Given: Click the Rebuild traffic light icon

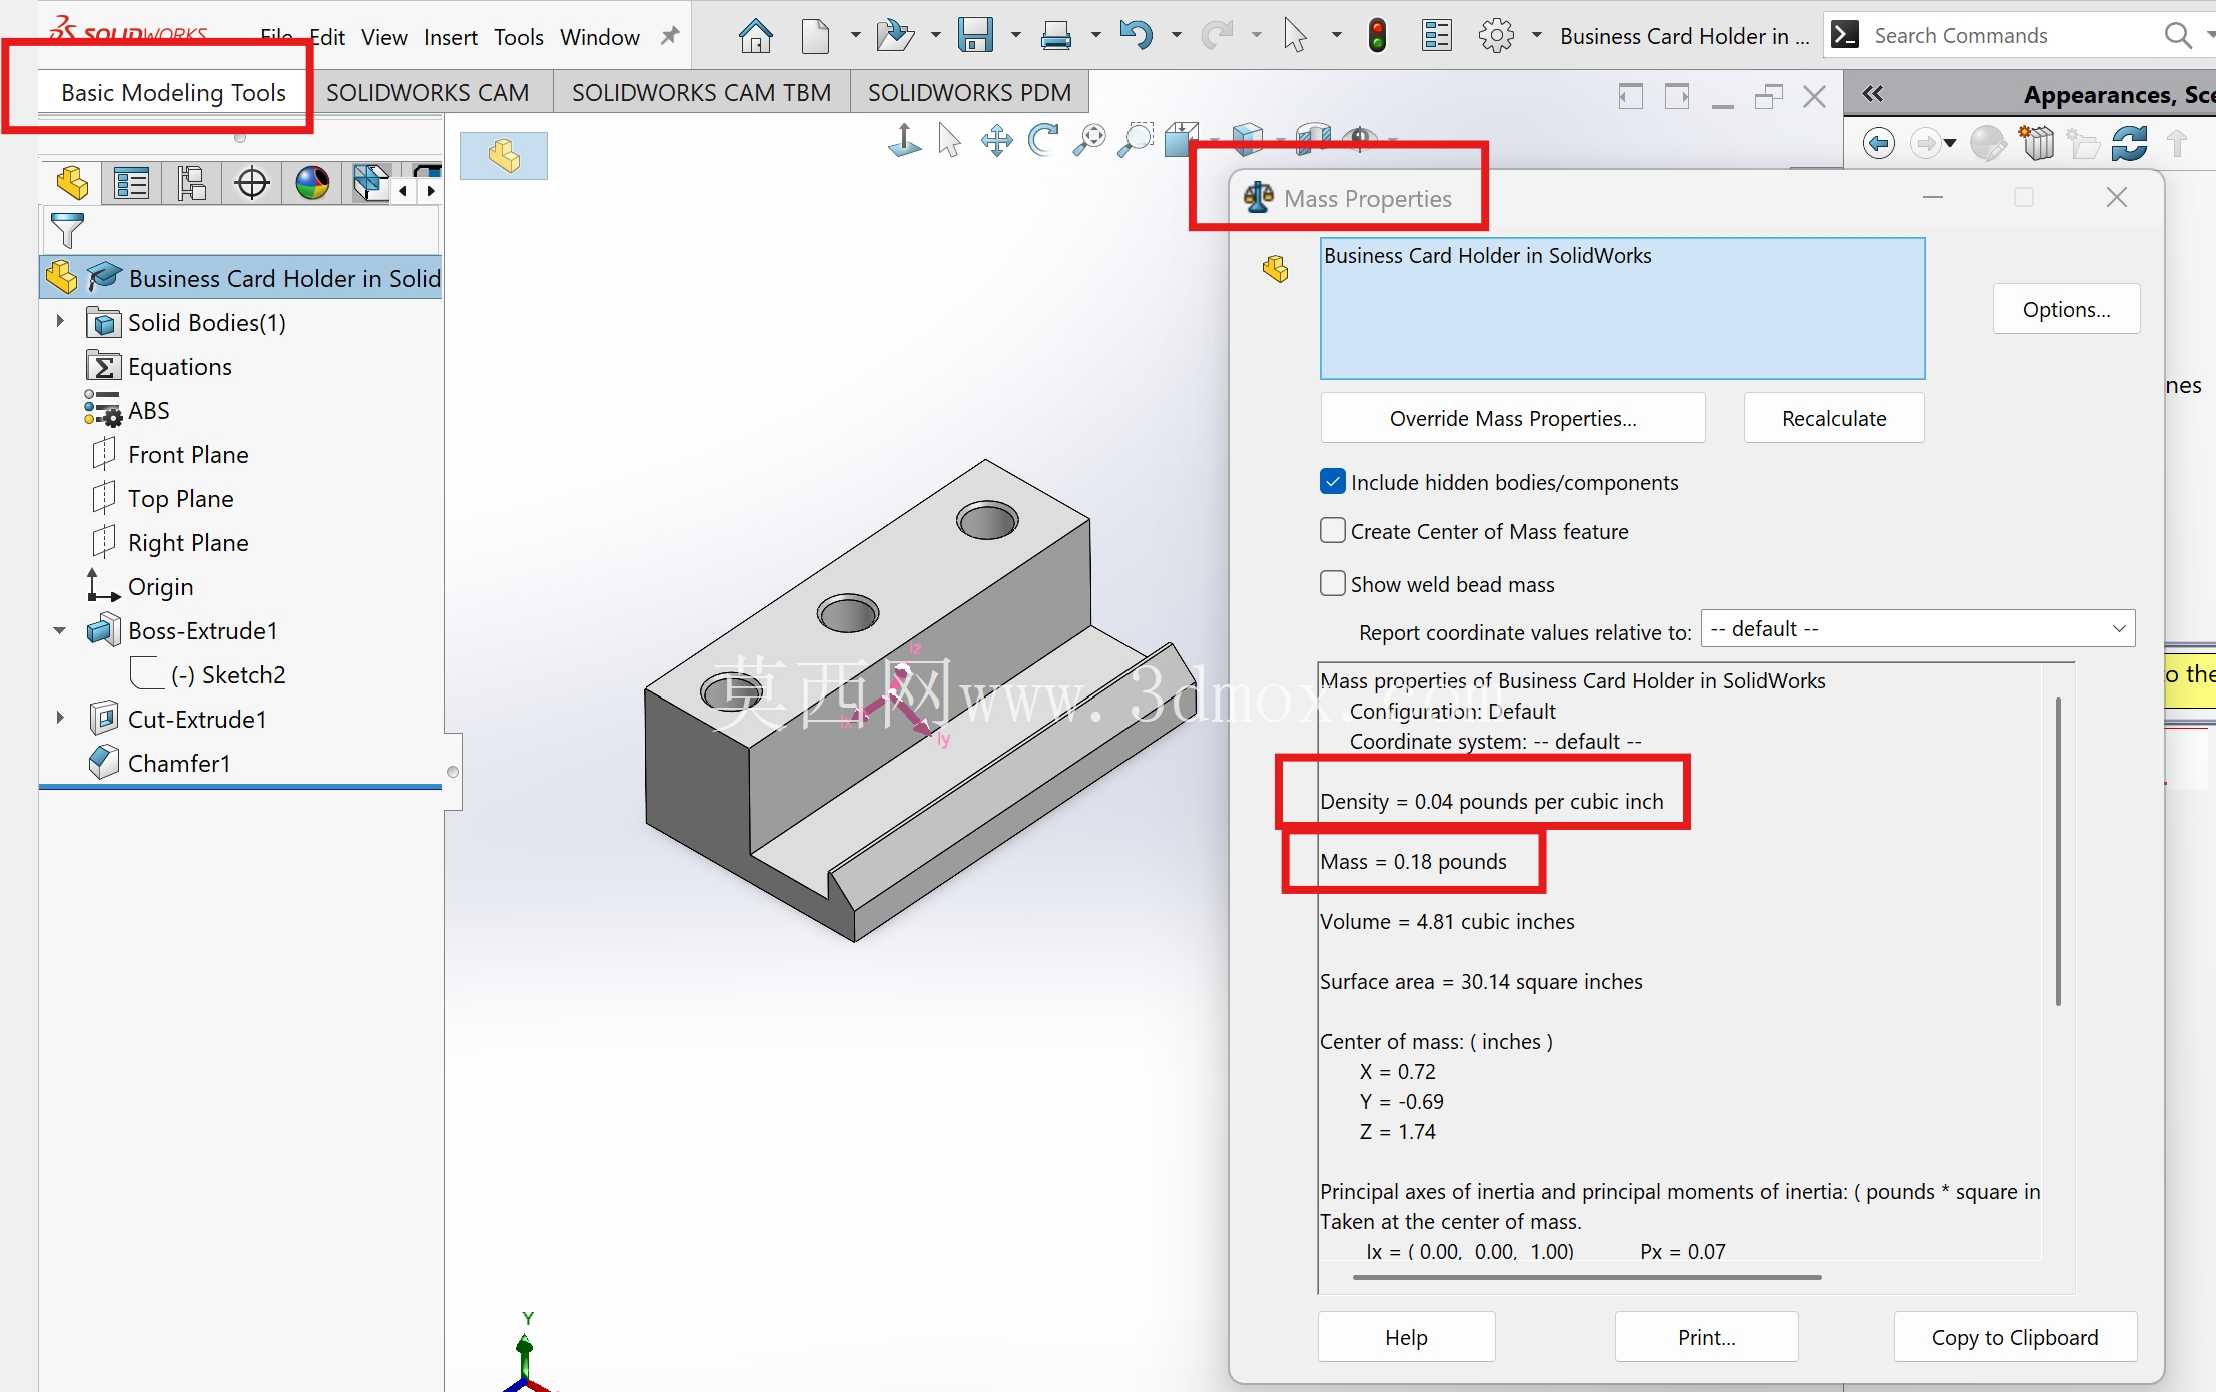Looking at the screenshot, I should click(x=1377, y=36).
